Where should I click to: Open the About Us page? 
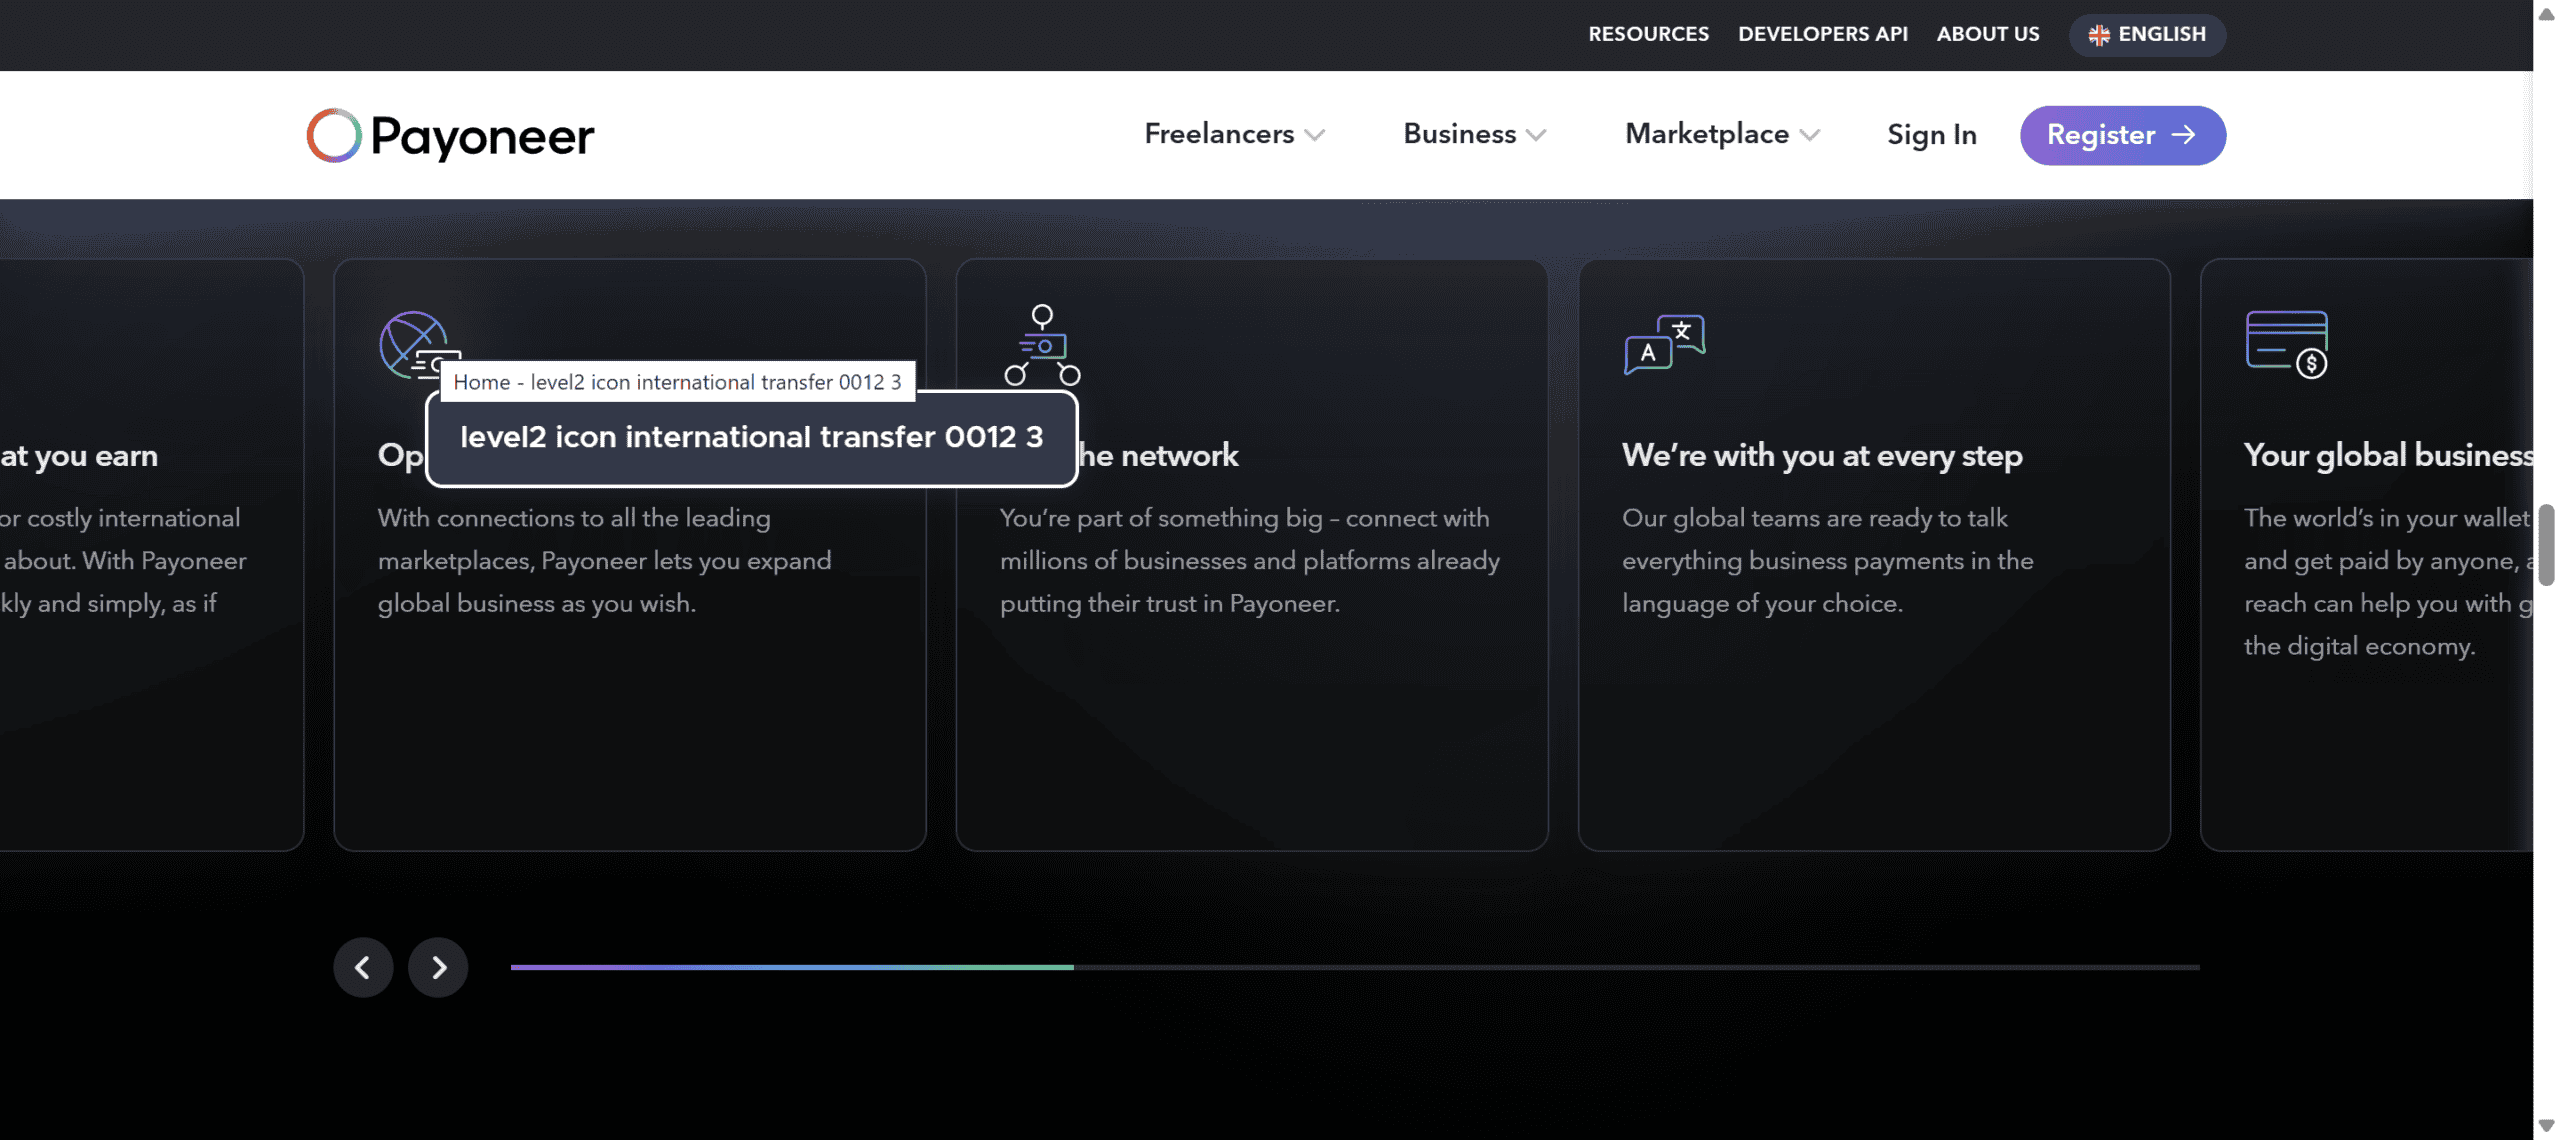tap(1987, 34)
